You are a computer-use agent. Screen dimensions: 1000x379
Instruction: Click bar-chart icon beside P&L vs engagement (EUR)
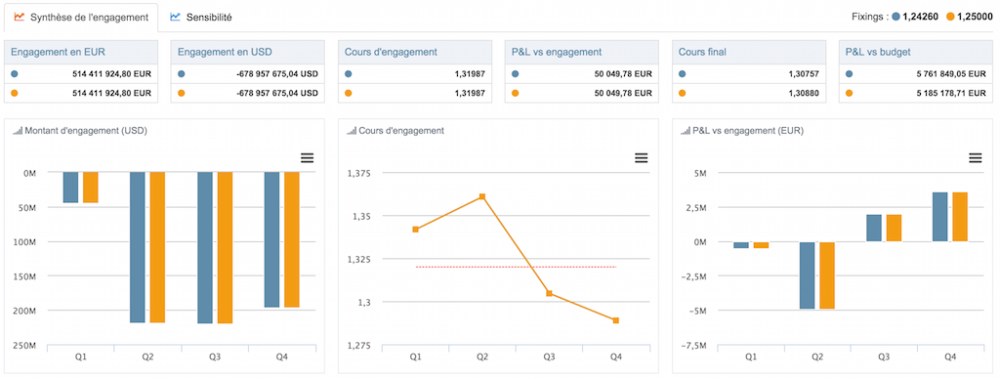686,131
